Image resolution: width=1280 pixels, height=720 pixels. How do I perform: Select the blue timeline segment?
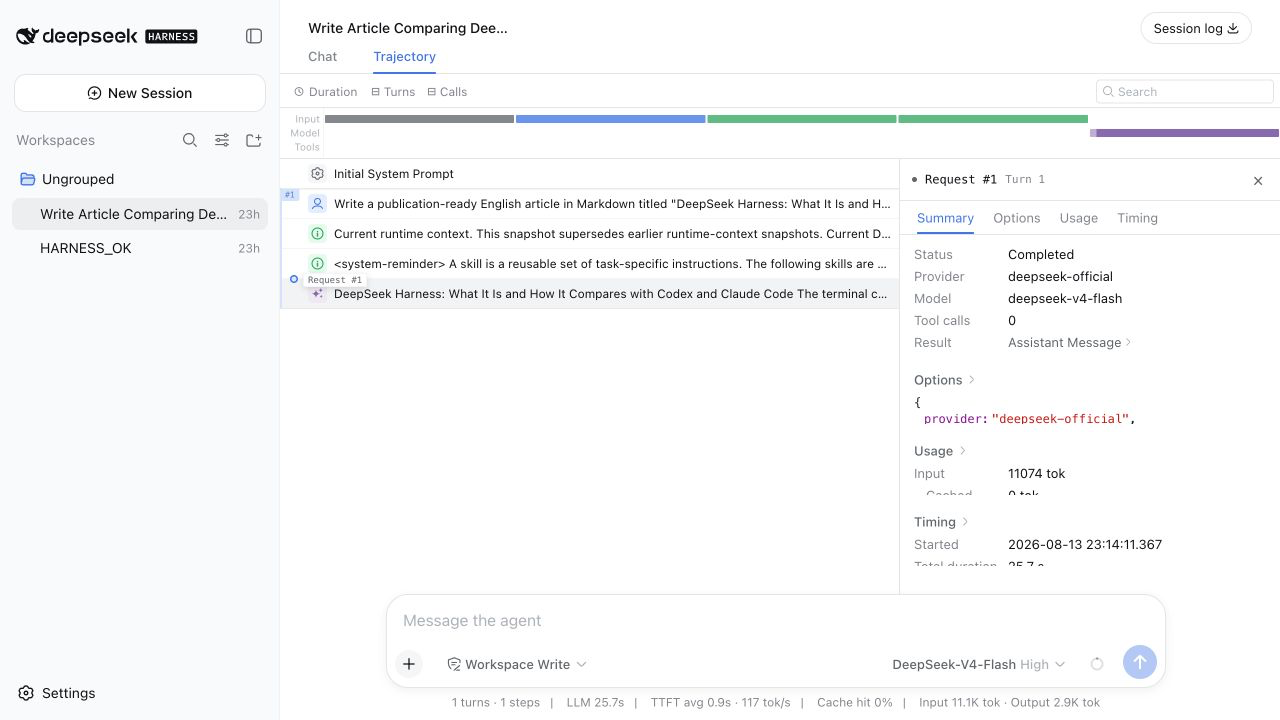610,119
